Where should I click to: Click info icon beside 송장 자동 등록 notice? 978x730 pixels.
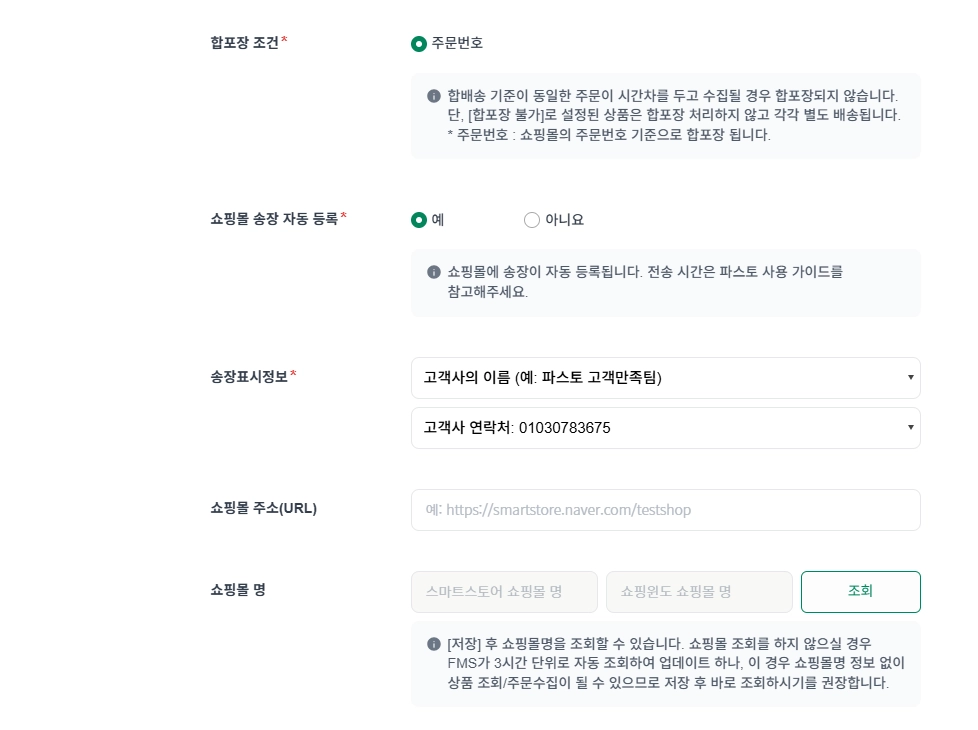click(x=434, y=272)
